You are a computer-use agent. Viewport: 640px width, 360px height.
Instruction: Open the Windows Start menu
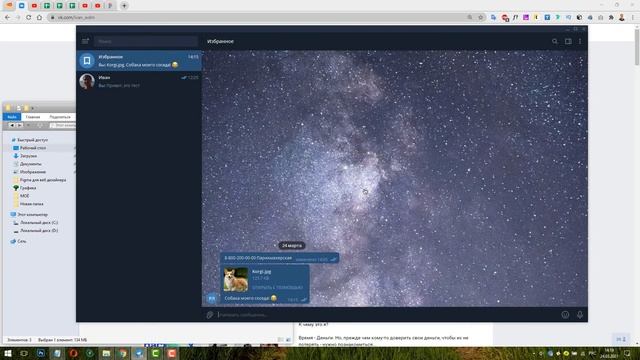(x=7, y=353)
